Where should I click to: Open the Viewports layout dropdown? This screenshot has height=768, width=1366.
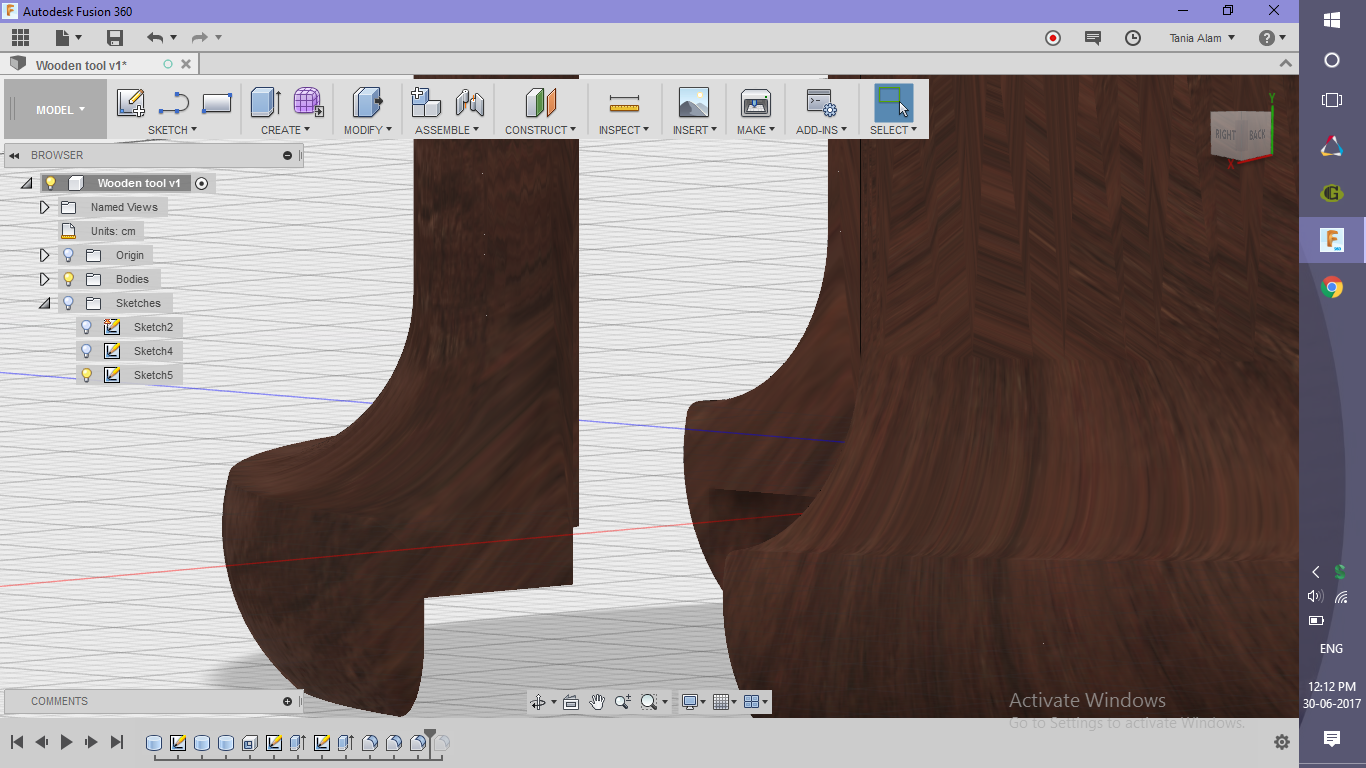click(756, 702)
